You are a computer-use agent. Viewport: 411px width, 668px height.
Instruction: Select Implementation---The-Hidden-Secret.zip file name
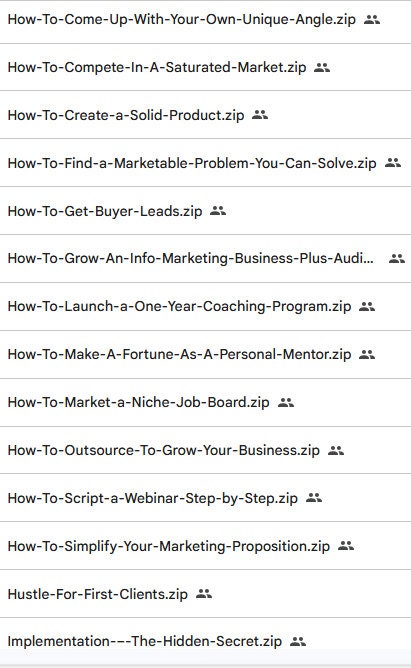[145, 641]
